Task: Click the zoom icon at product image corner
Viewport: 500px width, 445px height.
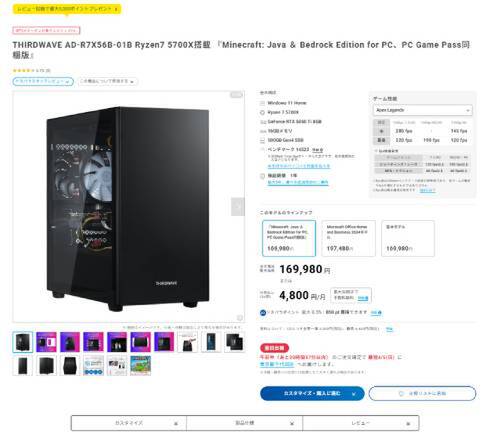Action: (239, 318)
